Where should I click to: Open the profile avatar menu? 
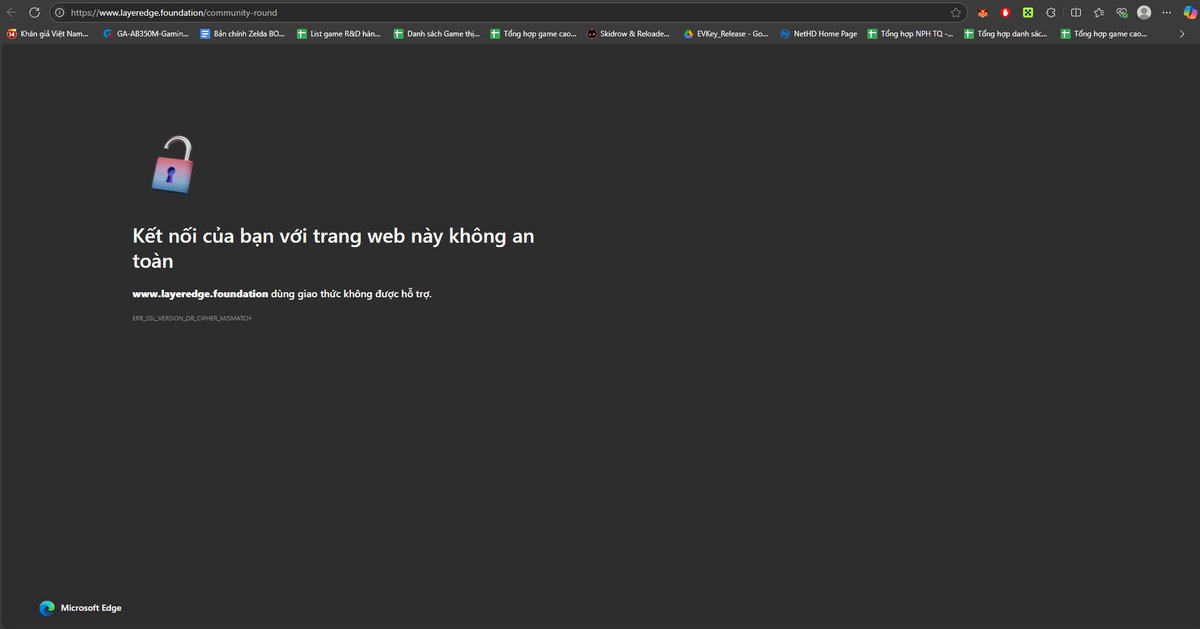(1144, 13)
